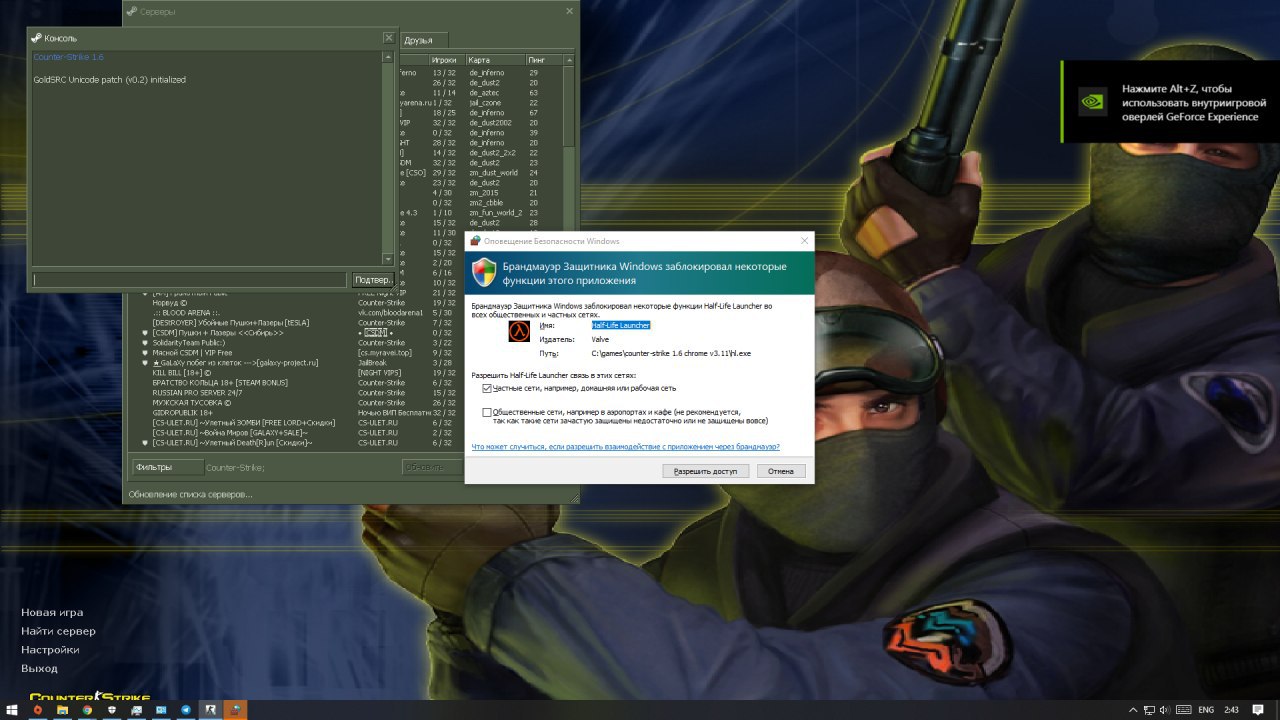
Task: Click the taskbar clock showing 2:43
Action: pos(1231,710)
